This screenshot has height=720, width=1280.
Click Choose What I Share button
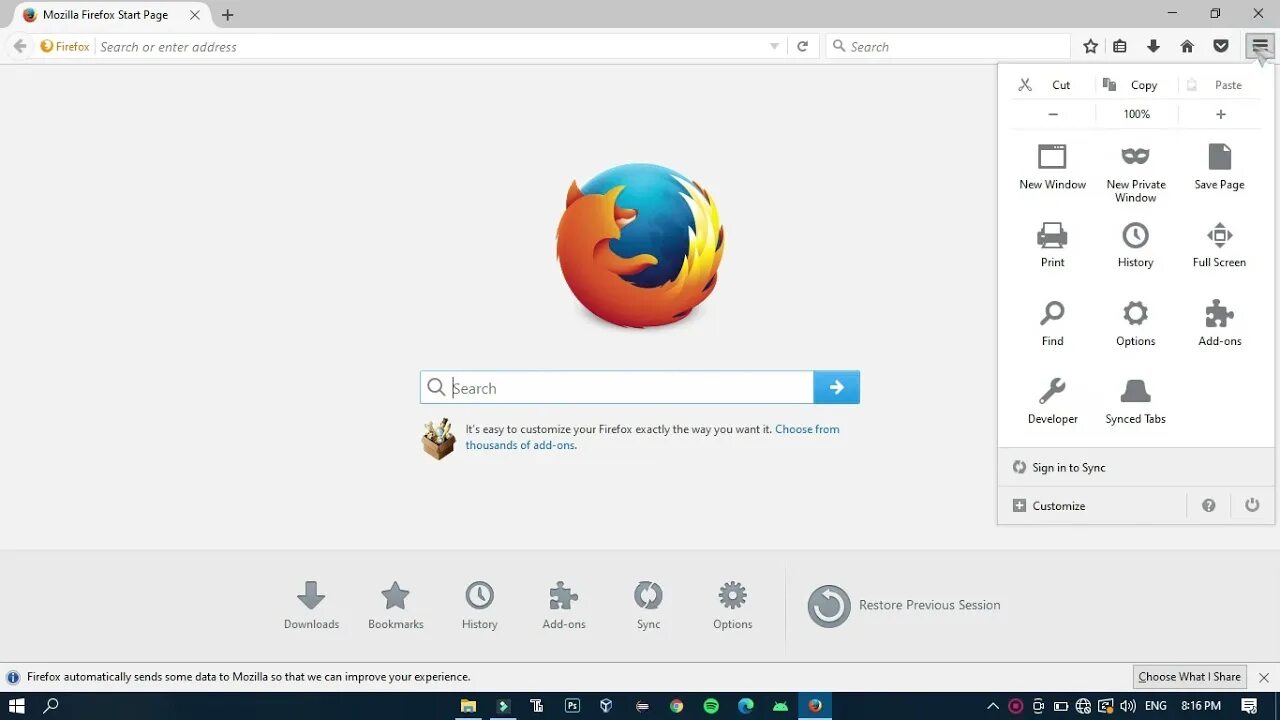1189,677
